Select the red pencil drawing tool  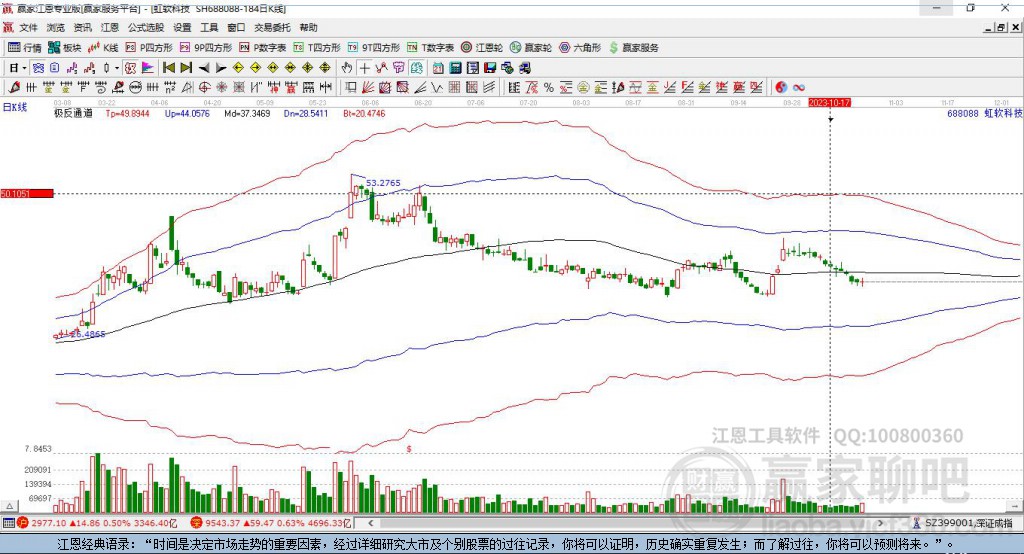point(14,87)
